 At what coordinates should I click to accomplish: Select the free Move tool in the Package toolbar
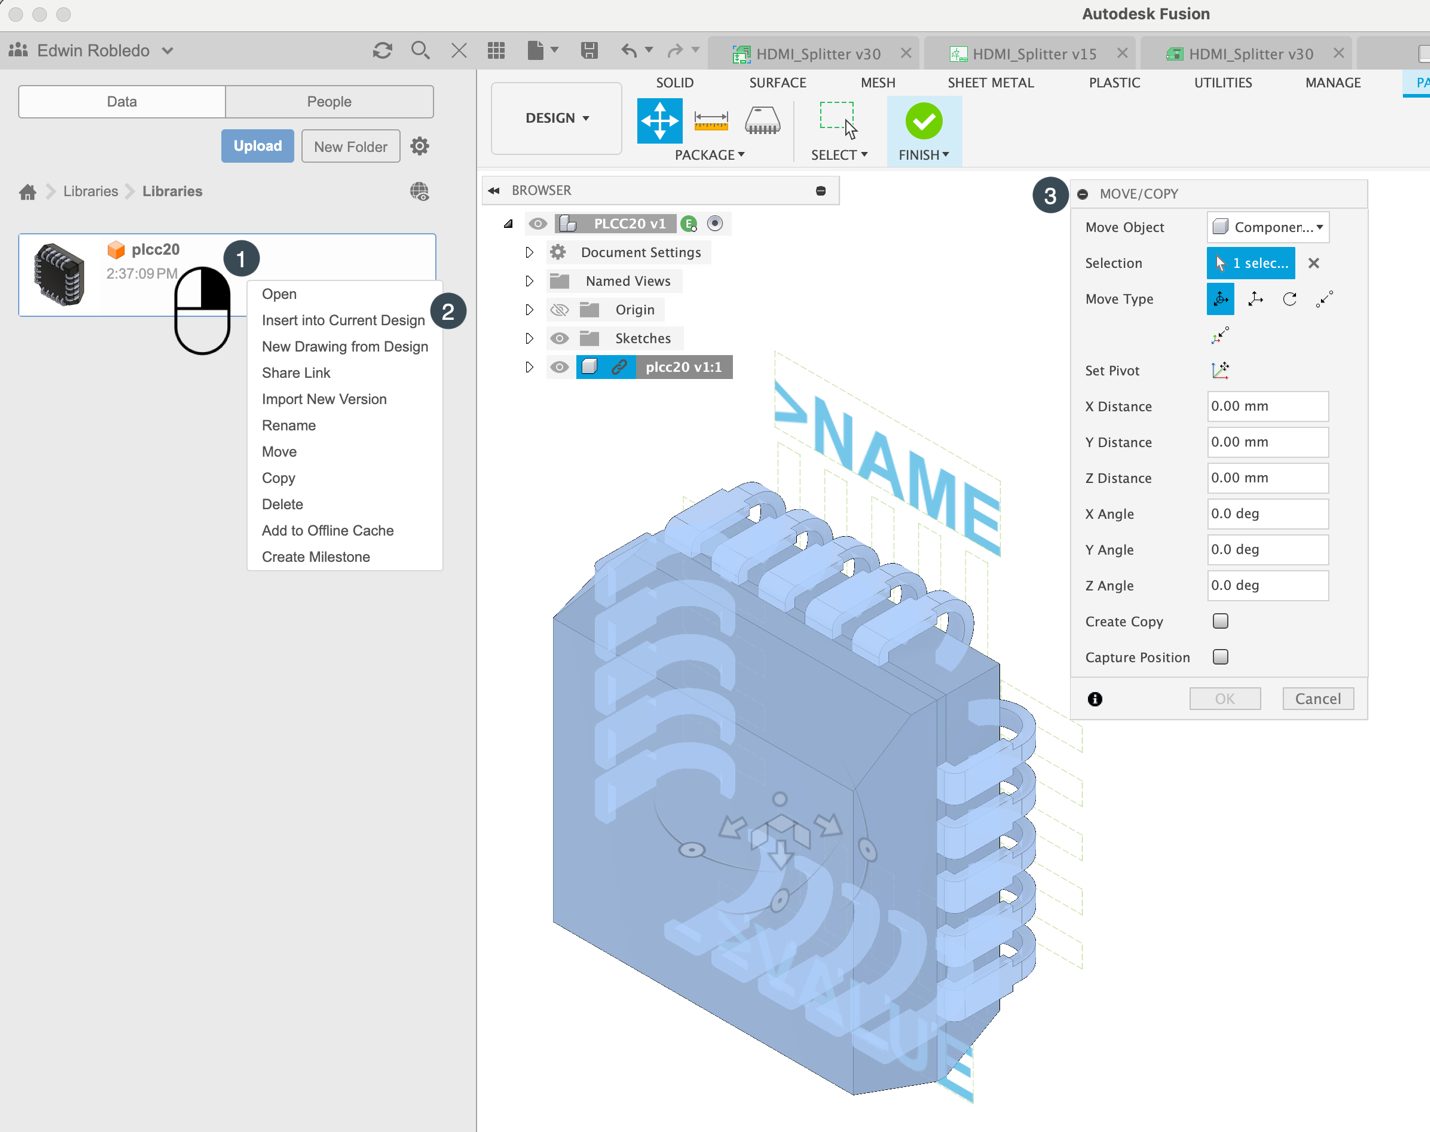pyautogui.click(x=659, y=120)
